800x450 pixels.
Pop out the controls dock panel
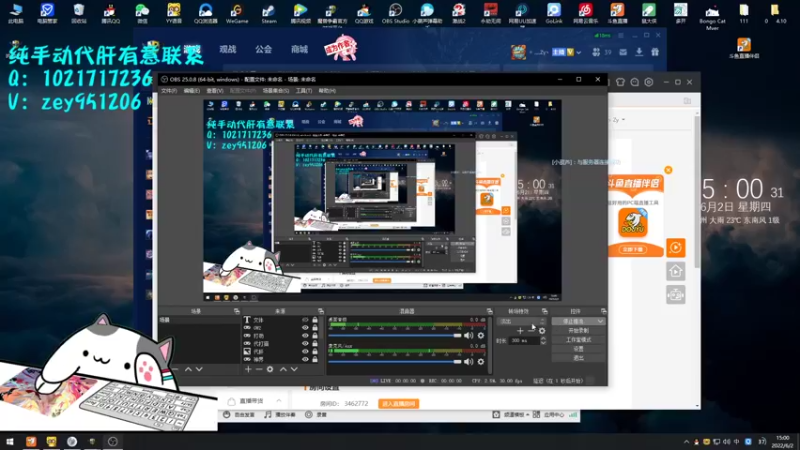[x=604, y=311]
